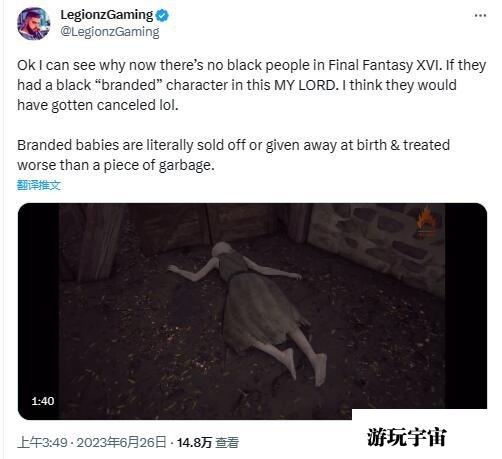This screenshot has width=502, height=459.
Task: Click the "Branded babies" paragraph text
Action: [x=233, y=155]
